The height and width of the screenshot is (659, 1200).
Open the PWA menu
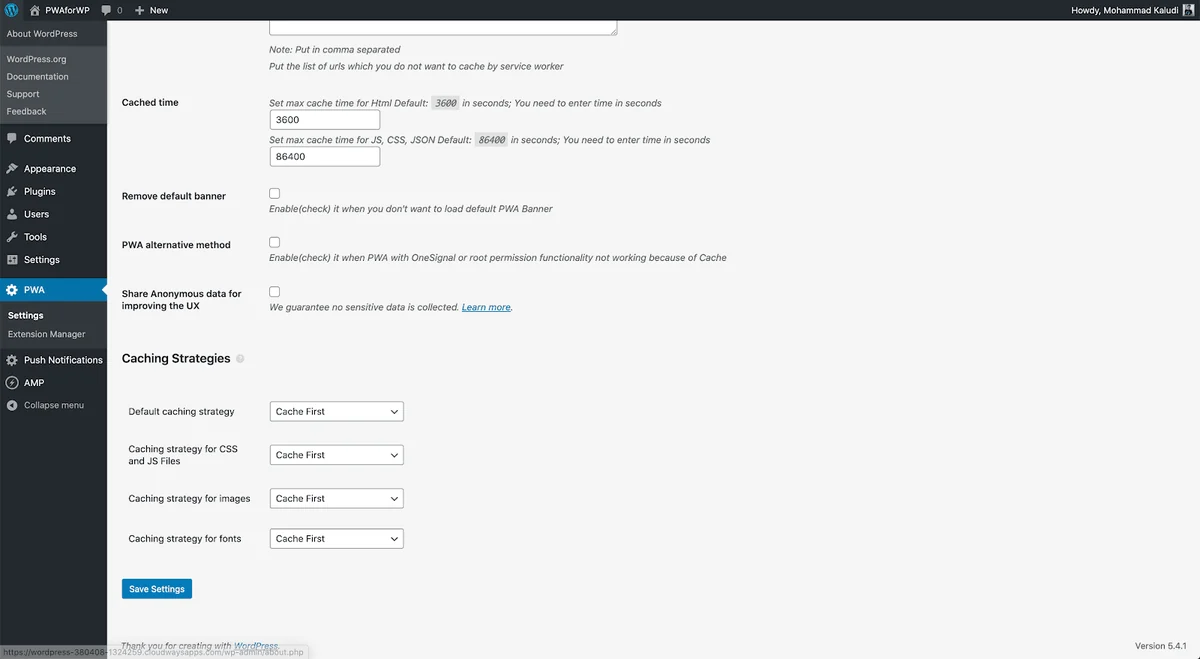tap(53, 290)
